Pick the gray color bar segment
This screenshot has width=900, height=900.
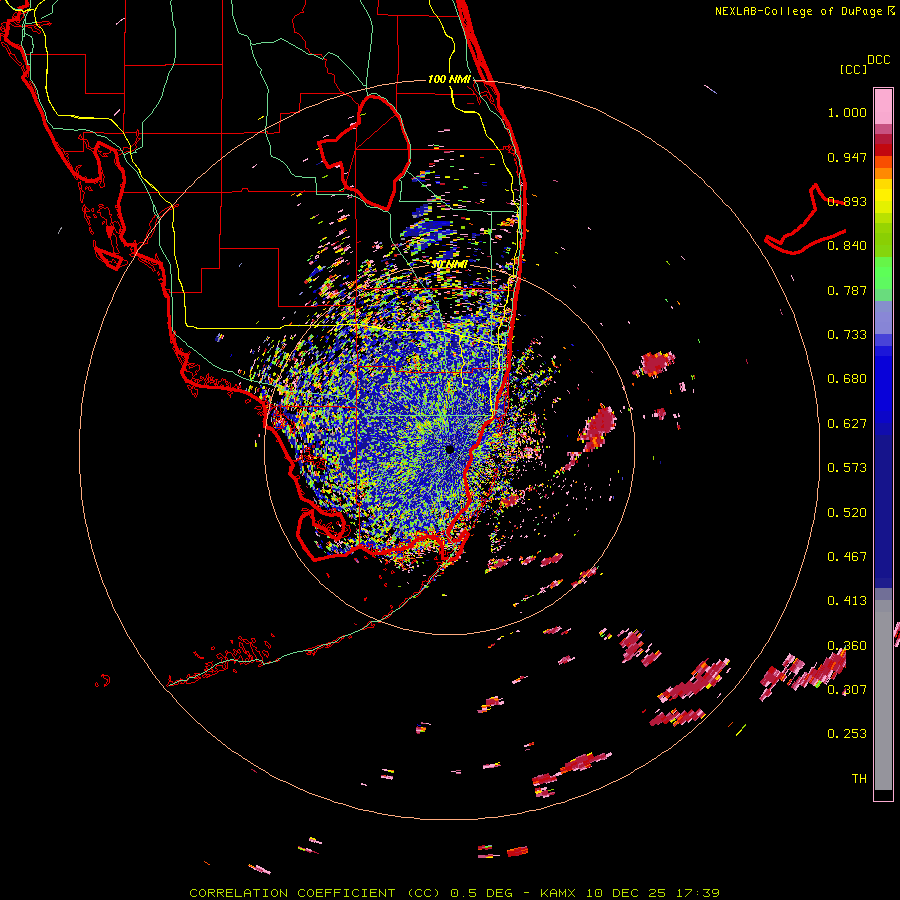(x=883, y=695)
